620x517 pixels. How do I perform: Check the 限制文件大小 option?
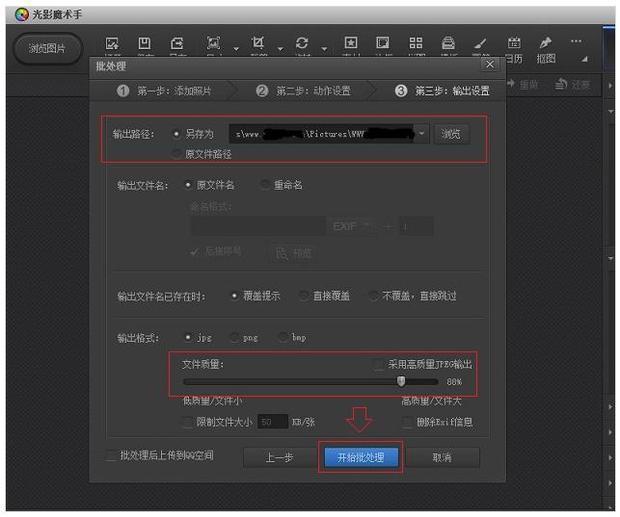[x=189, y=422]
